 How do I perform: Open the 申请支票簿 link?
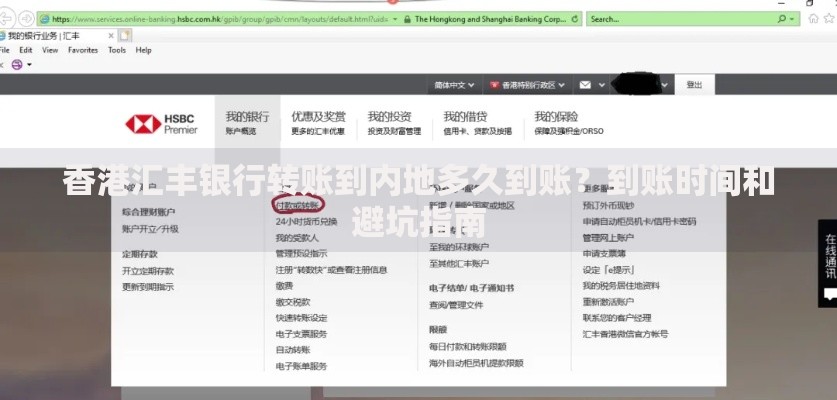[x=604, y=254]
